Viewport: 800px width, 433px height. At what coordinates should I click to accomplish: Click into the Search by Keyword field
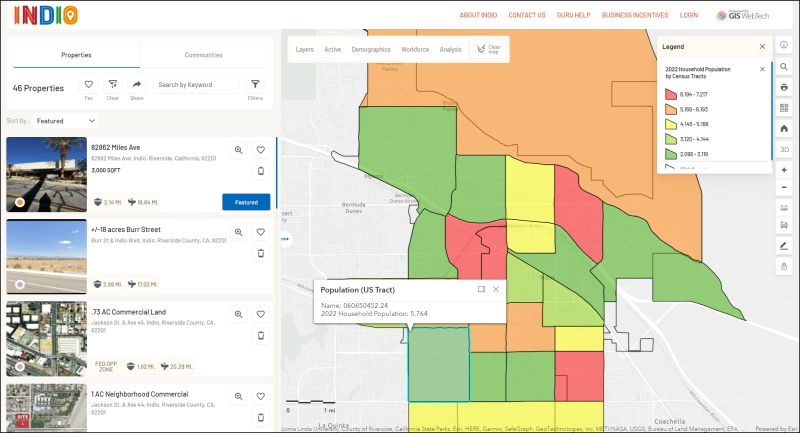pos(195,85)
